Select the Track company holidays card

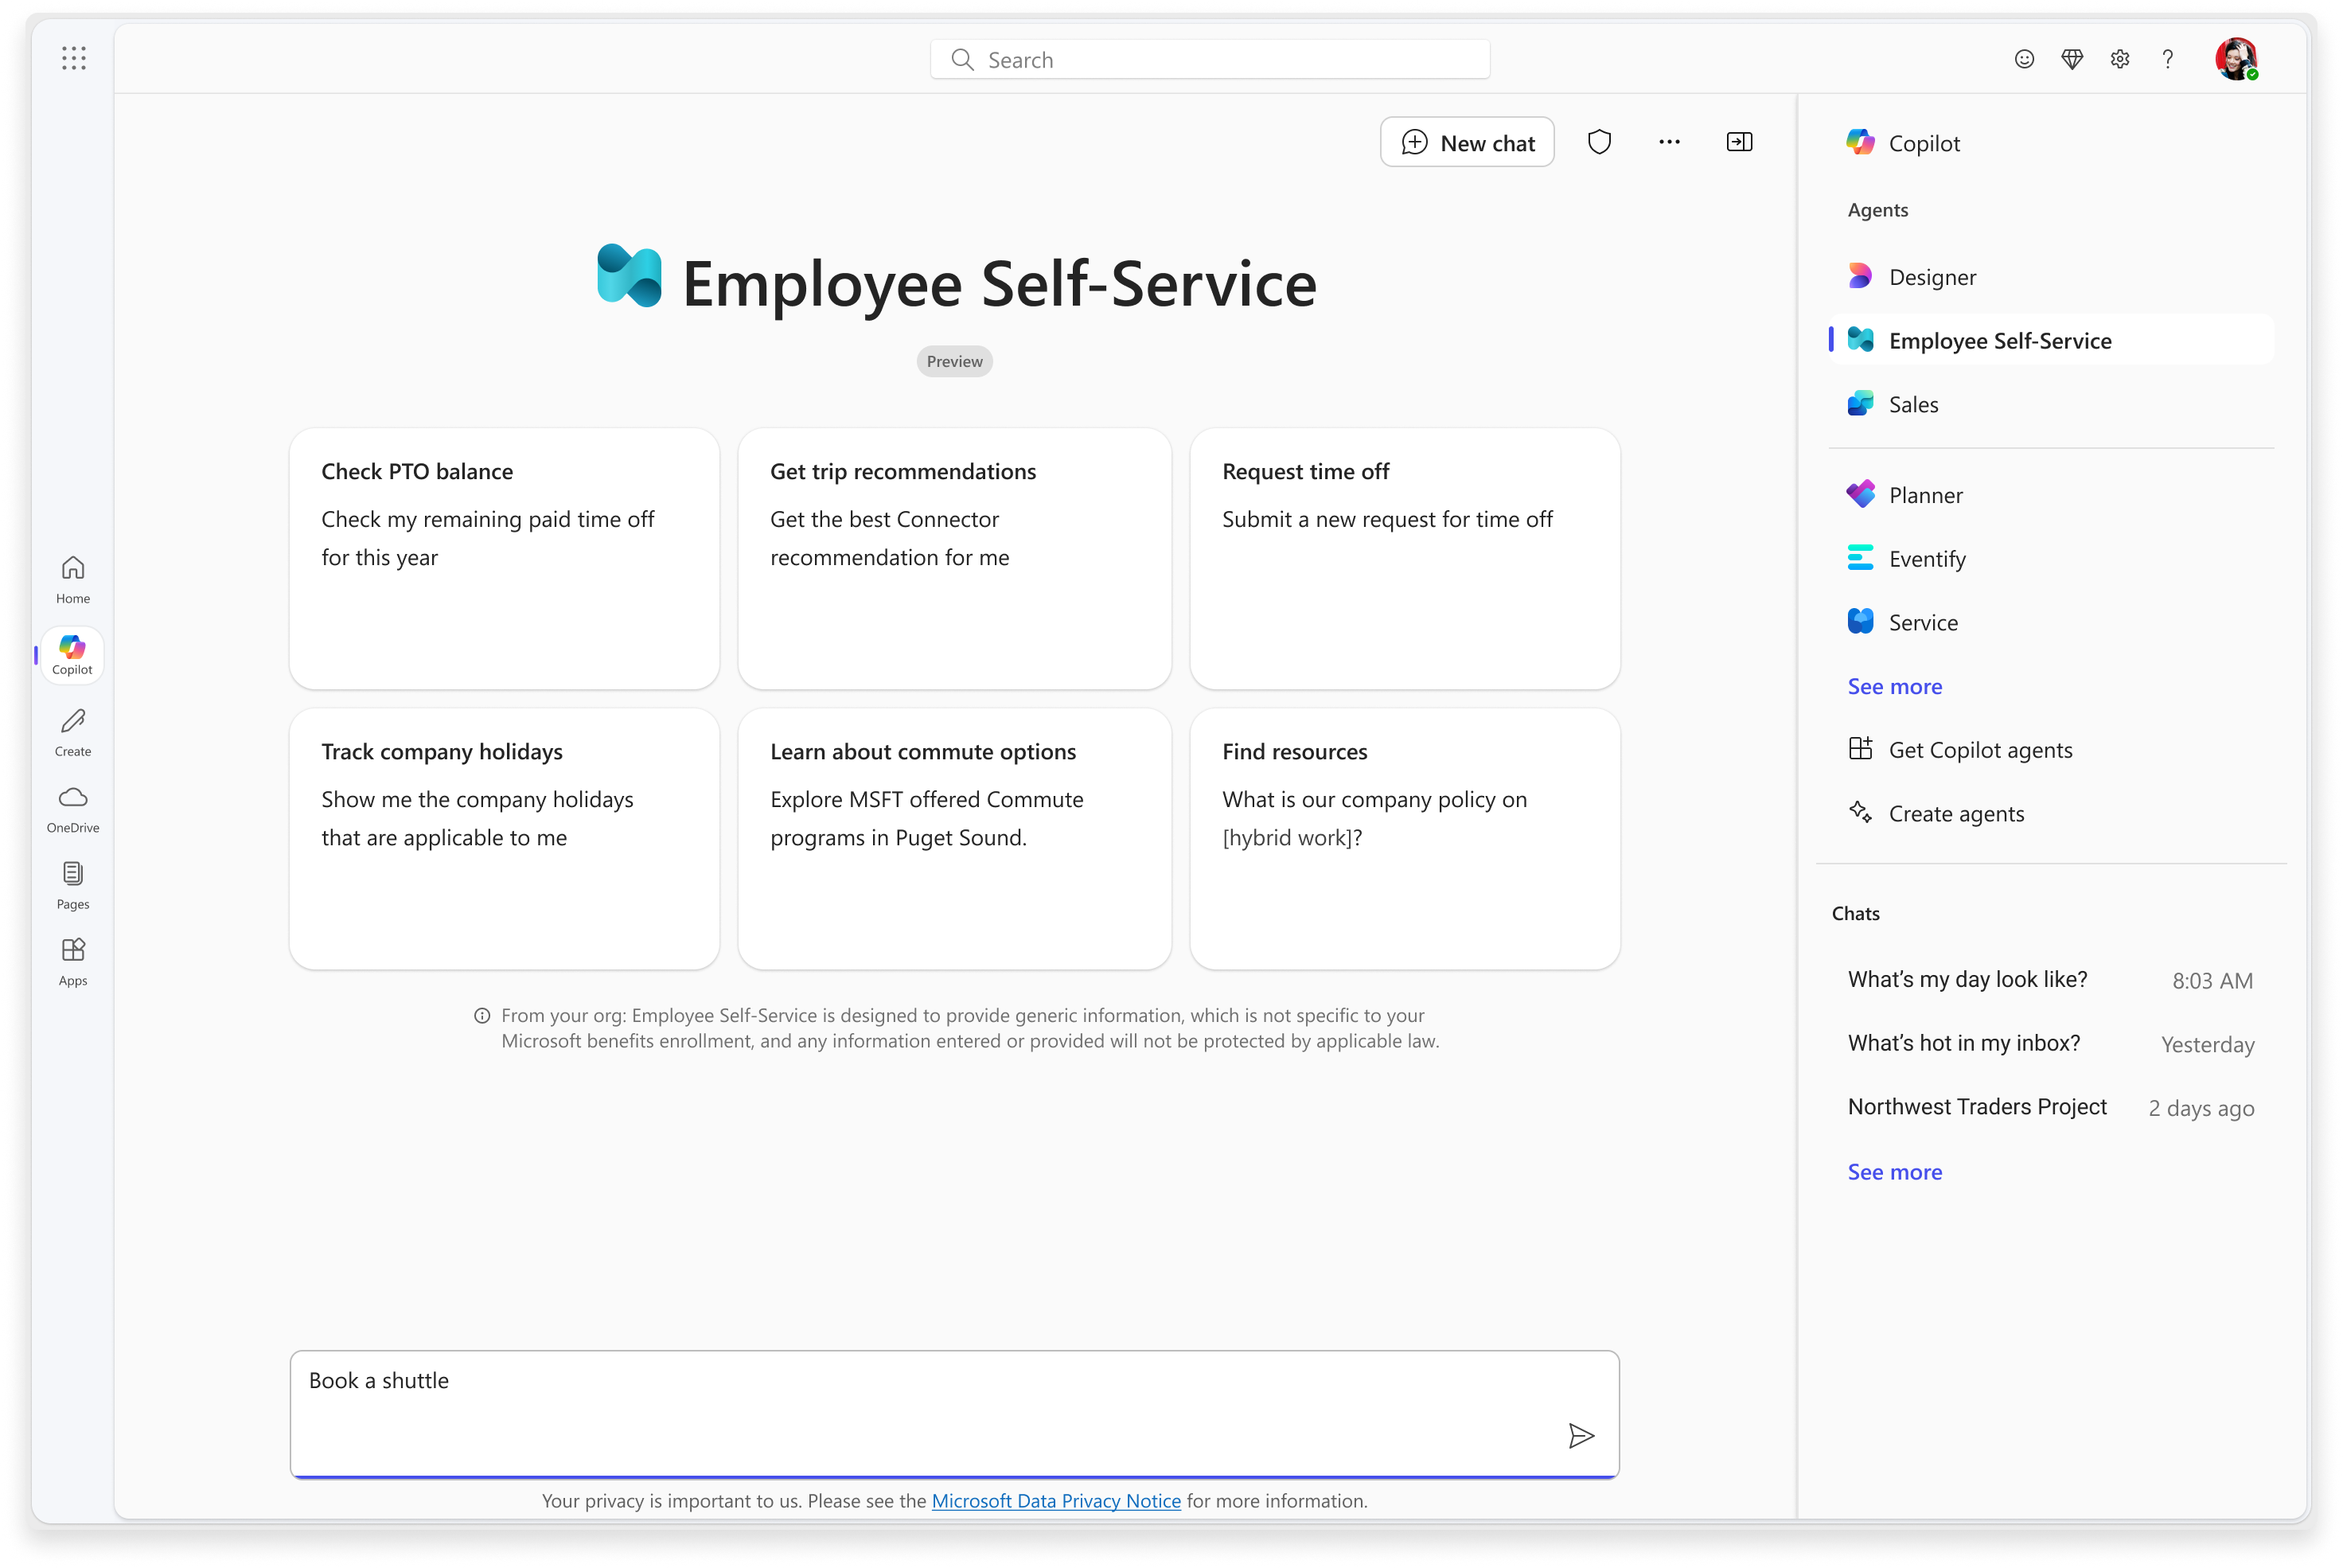click(504, 839)
